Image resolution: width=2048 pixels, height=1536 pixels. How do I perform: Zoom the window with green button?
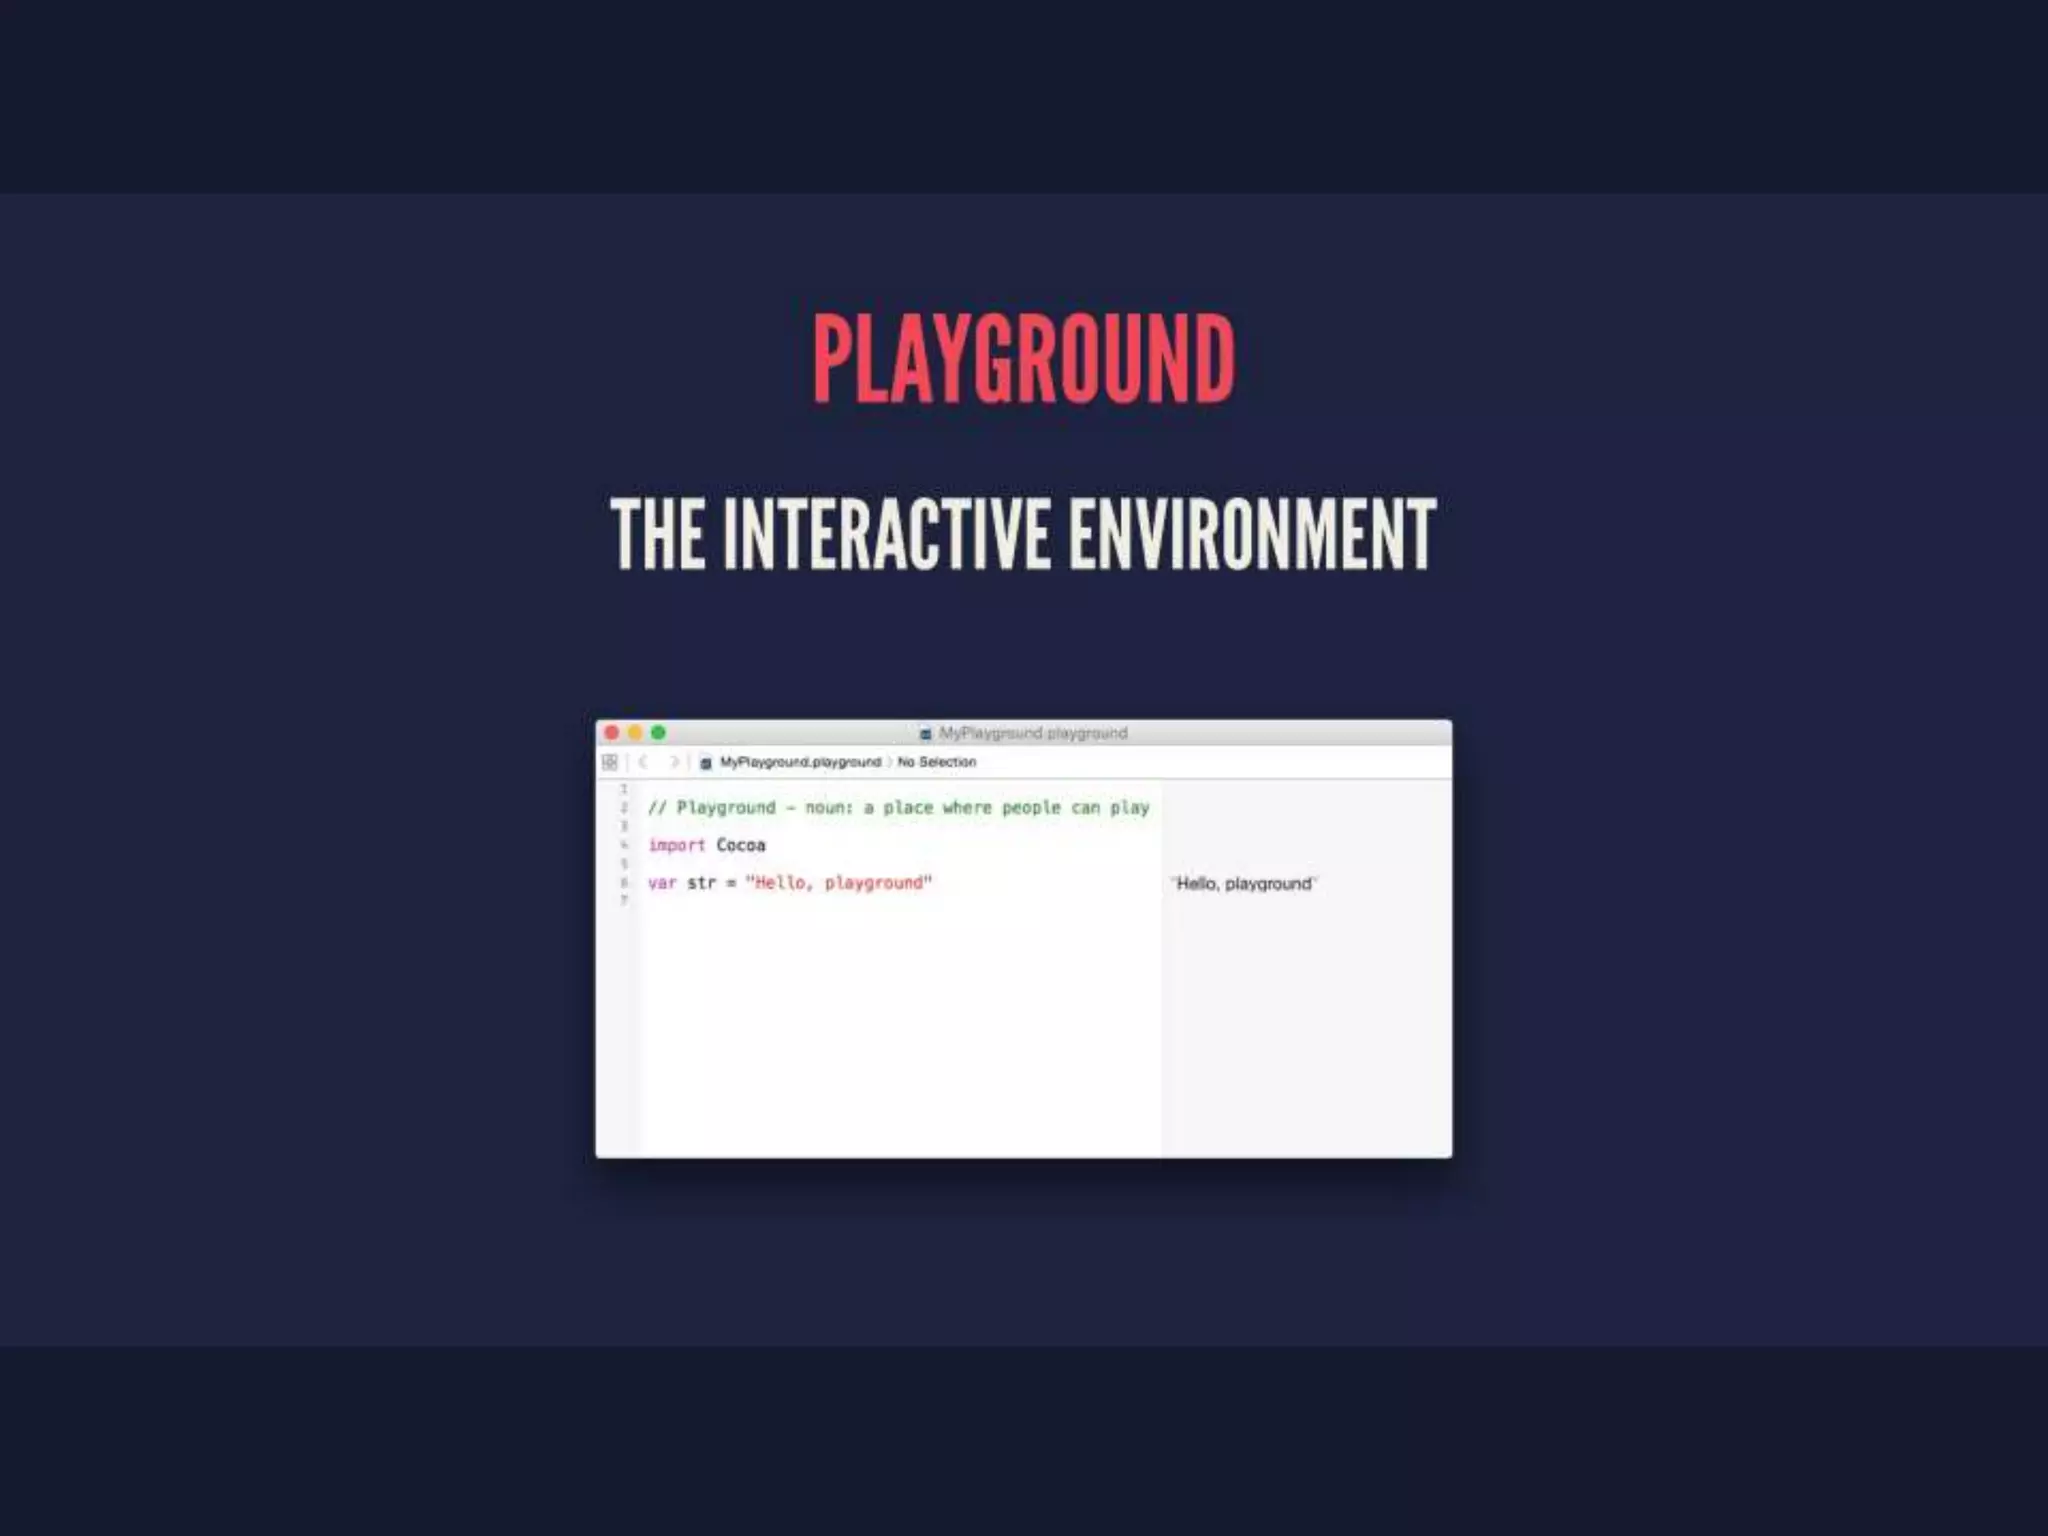tap(658, 733)
